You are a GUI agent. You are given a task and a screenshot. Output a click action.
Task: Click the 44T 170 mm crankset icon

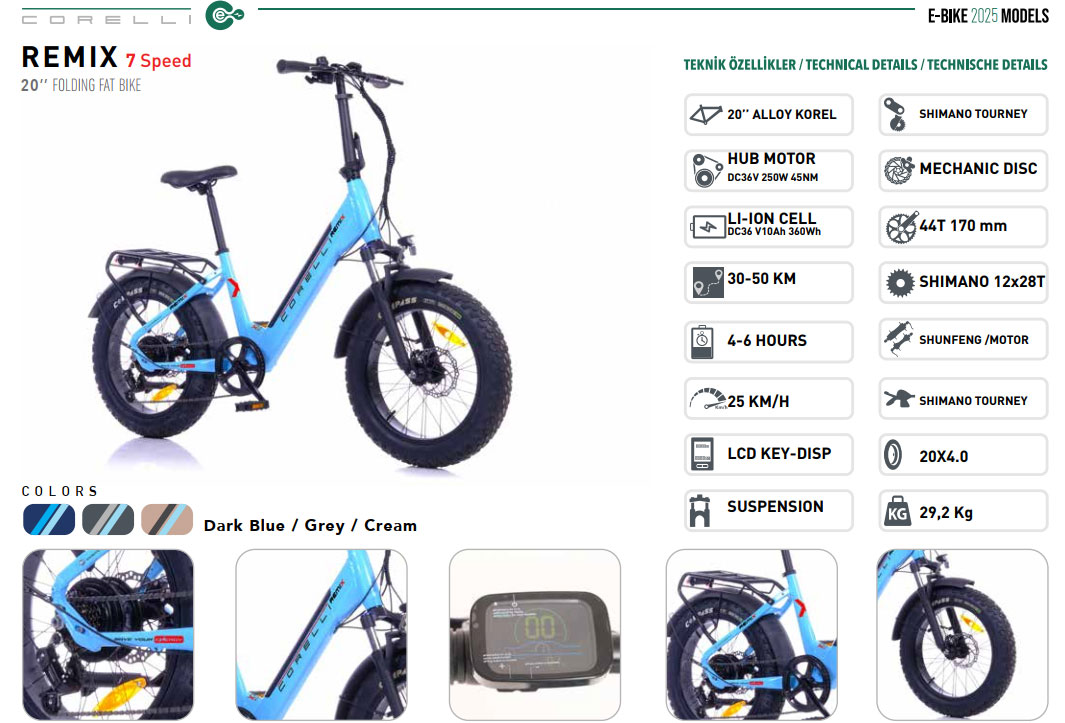(x=901, y=228)
